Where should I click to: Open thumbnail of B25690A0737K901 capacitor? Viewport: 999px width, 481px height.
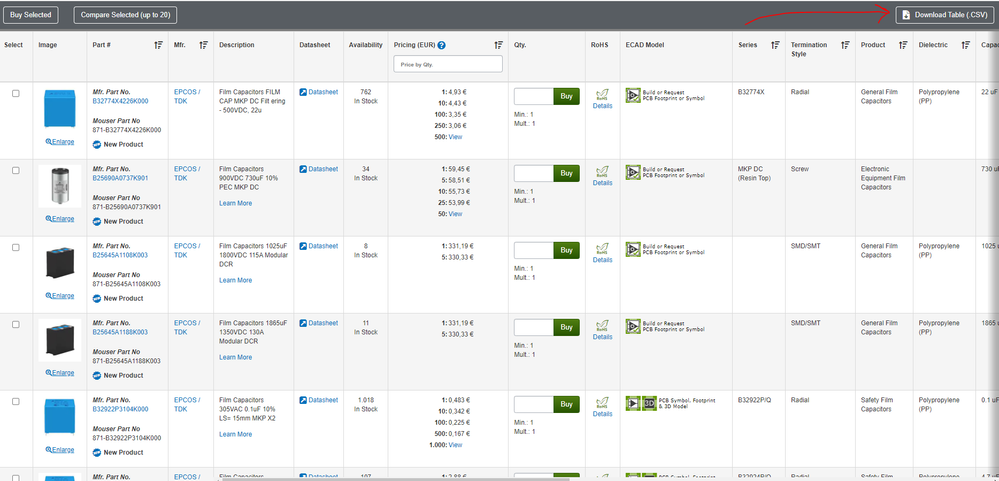pyautogui.click(x=60, y=186)
